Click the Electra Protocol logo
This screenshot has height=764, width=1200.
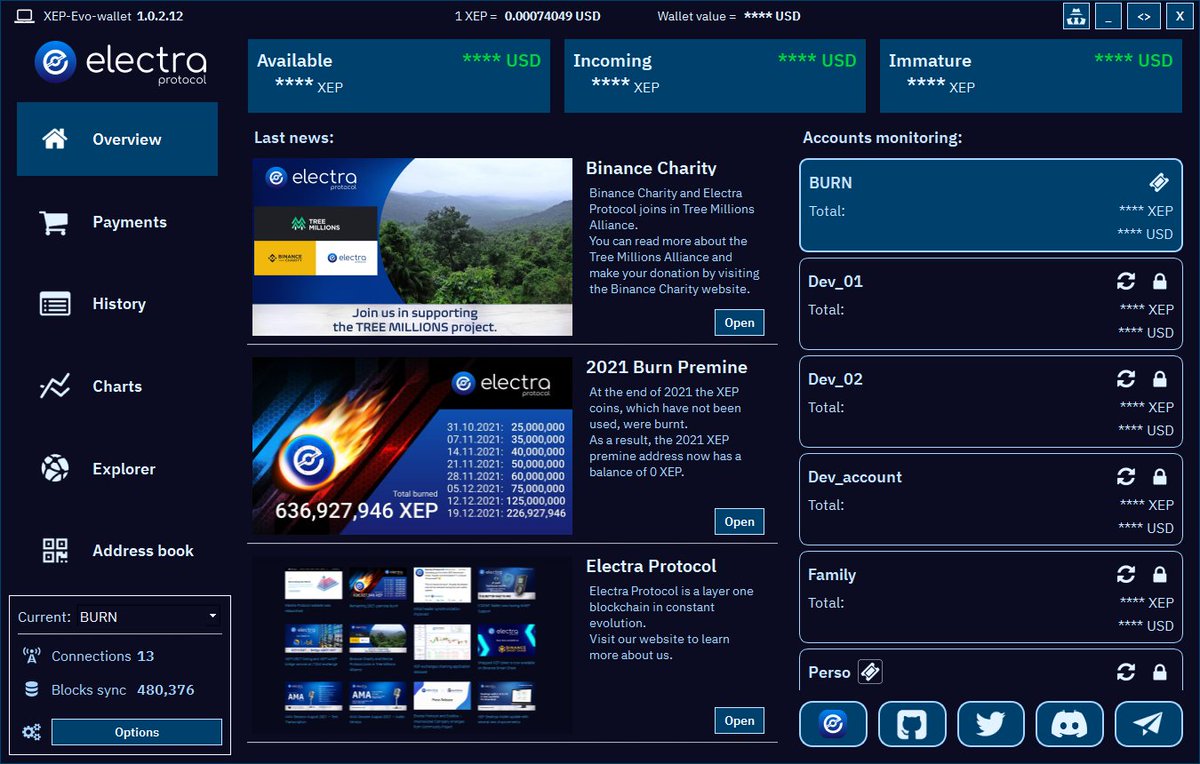coord(120,63)
